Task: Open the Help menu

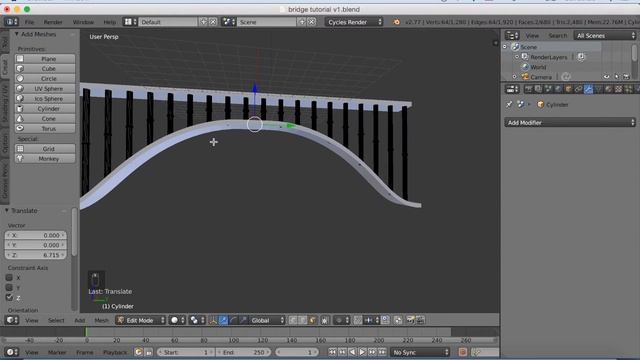Action: [109, 22]
